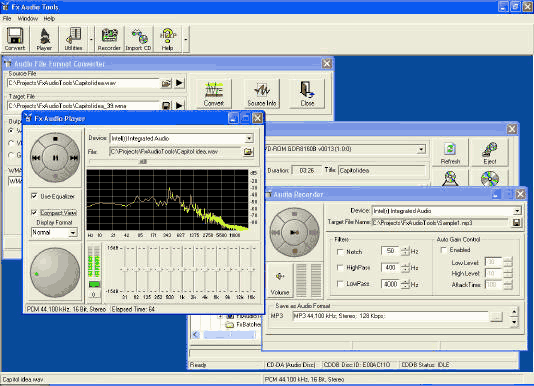The width and height of the screenshot is (534, 386).
Task: Click save icon beside Target File
Action: tap(166, 106)
